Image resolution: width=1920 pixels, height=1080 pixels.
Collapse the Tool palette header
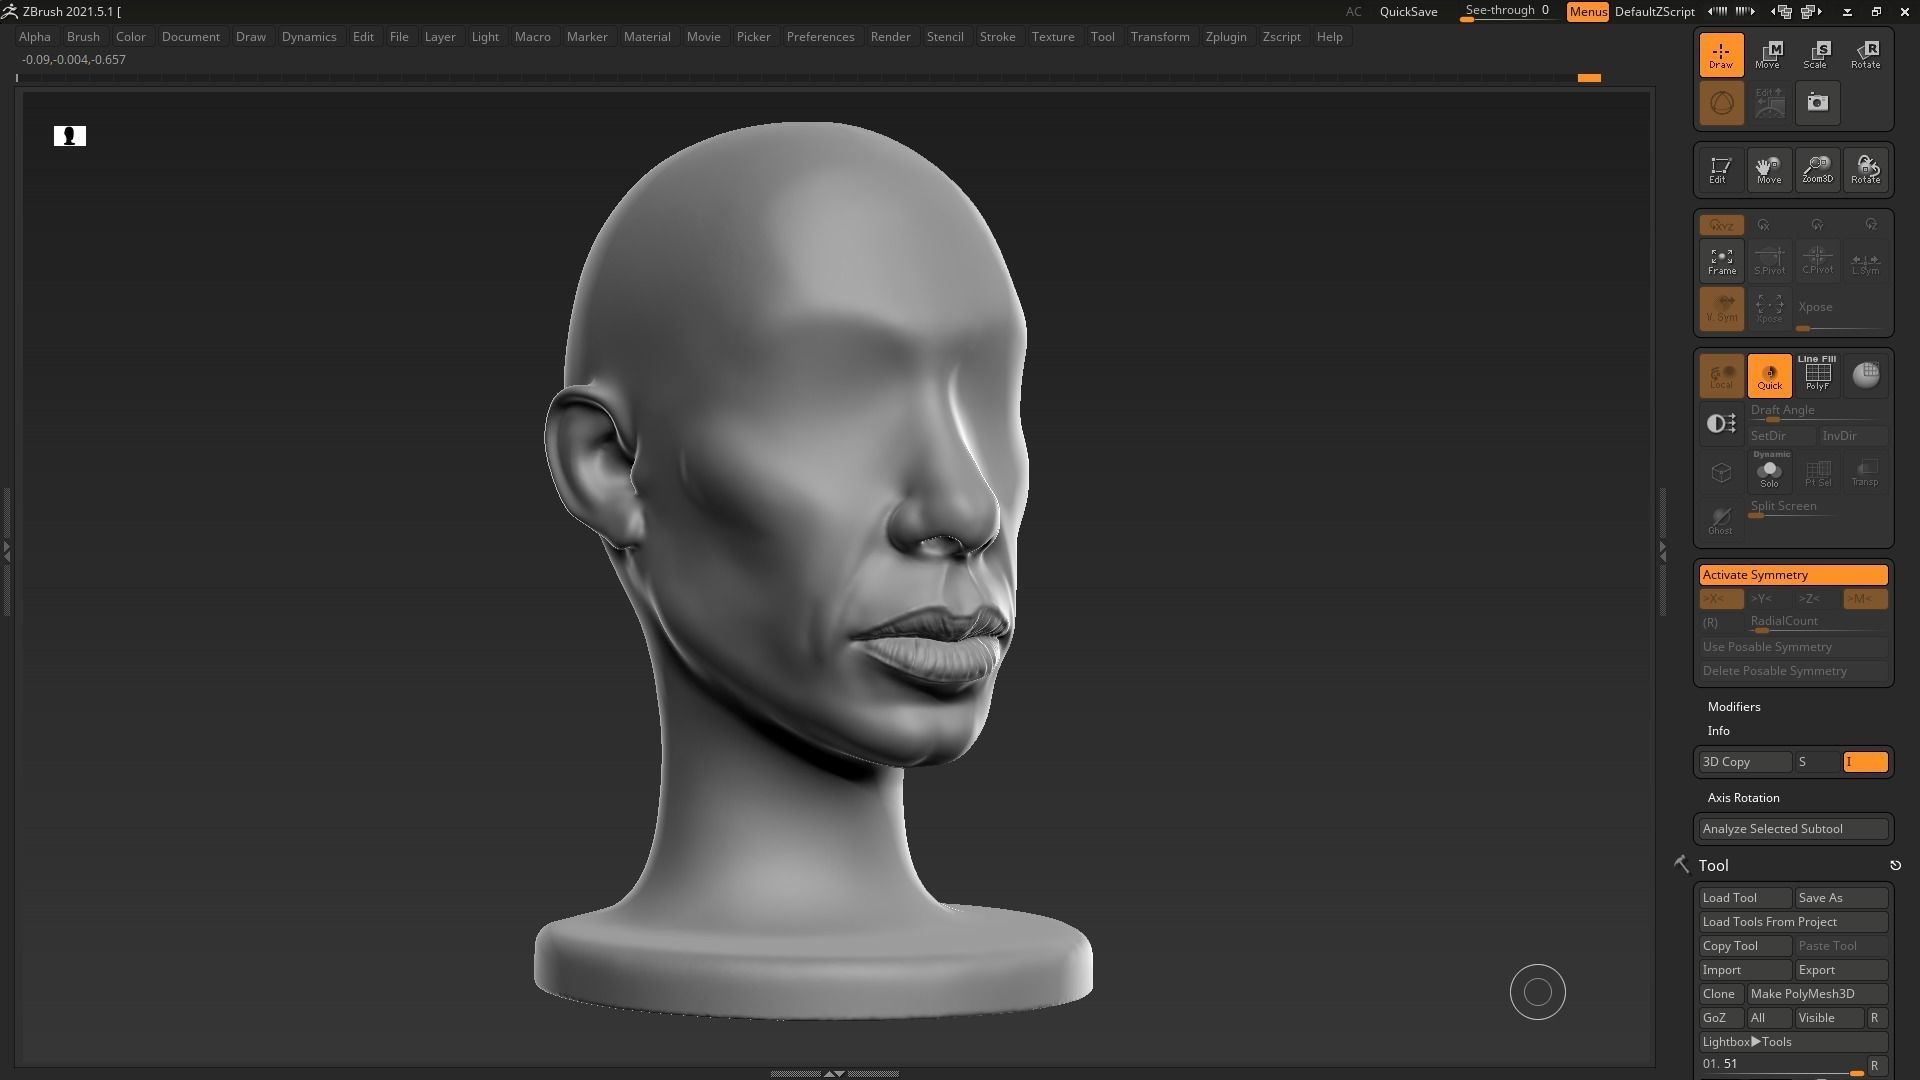tap(1713, 866)
